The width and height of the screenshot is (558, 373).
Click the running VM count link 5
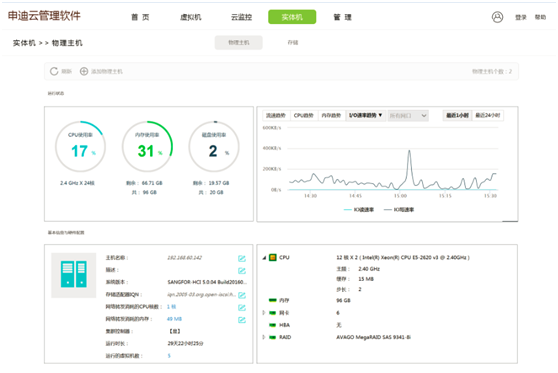(x=169, y=356)
